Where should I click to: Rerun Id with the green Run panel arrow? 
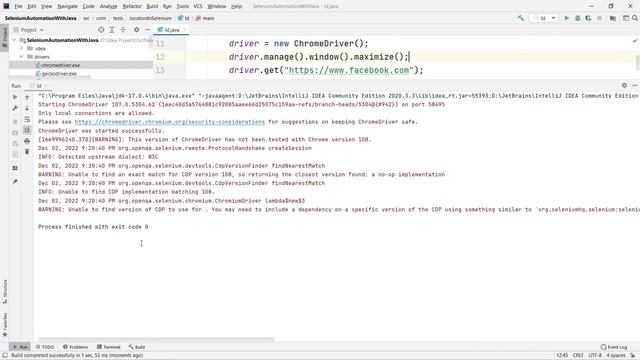15,97
